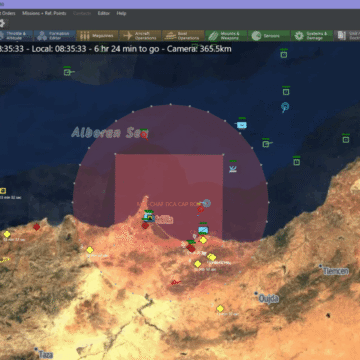Screen dimensions: 360x360
Task: Open Systems & Damage
Action: 312,36
